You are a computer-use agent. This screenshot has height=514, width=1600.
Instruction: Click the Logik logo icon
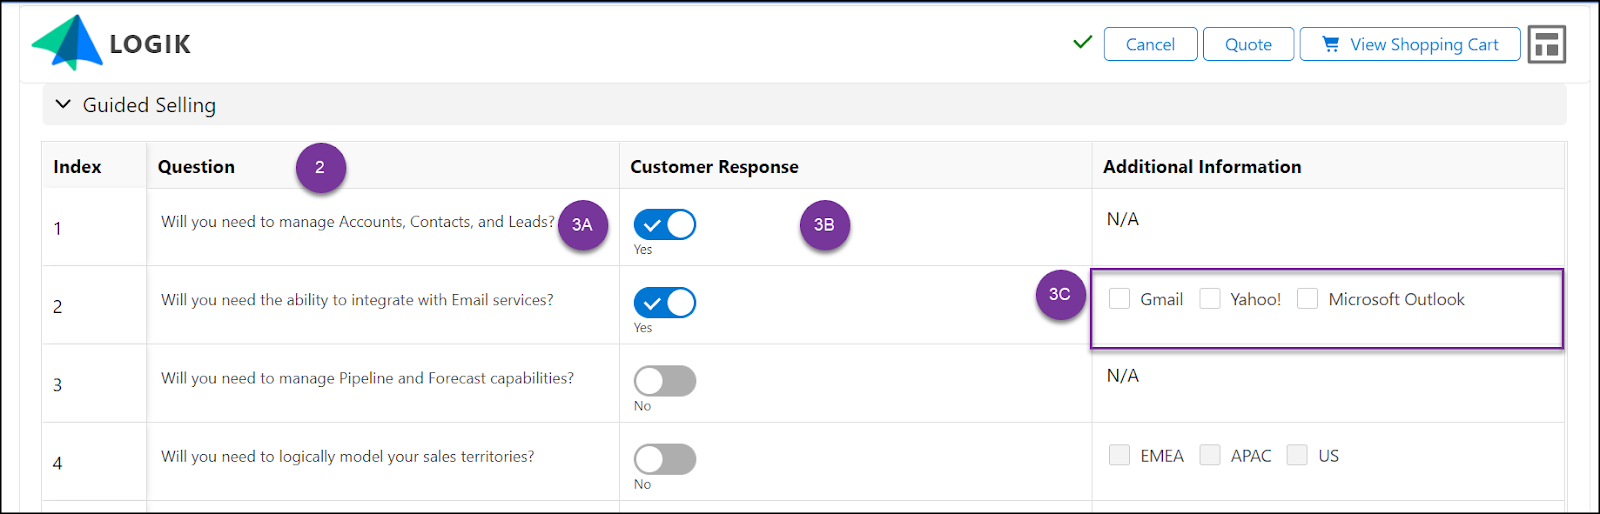[x=67, y=43]
